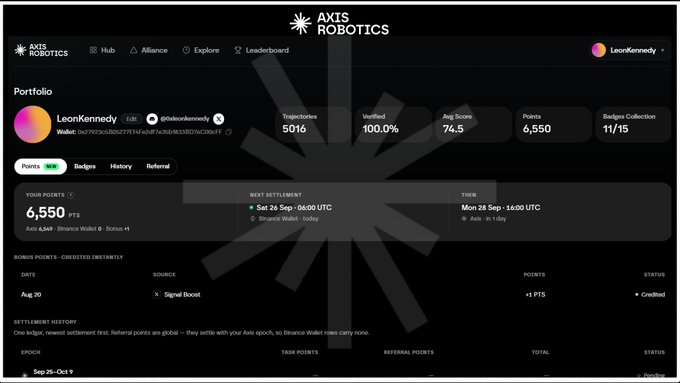Viewport: 680px width, 383px height.
Task: Click the Explore clock icon
Action: (x=186, y=50)
